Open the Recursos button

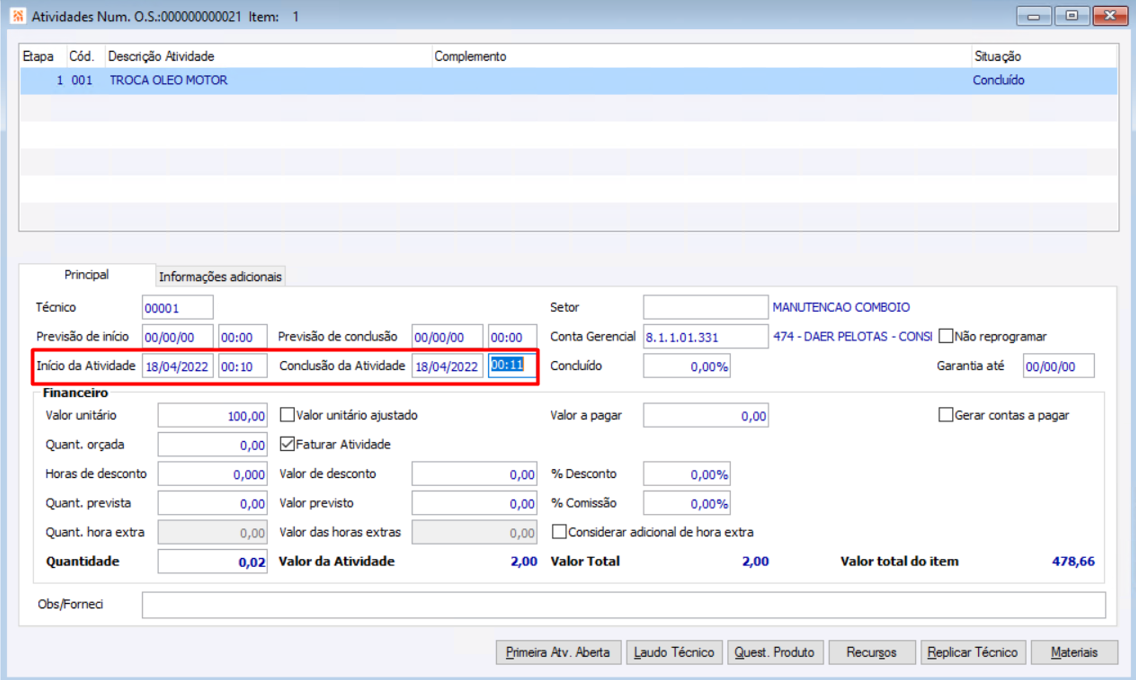[872, 652]
